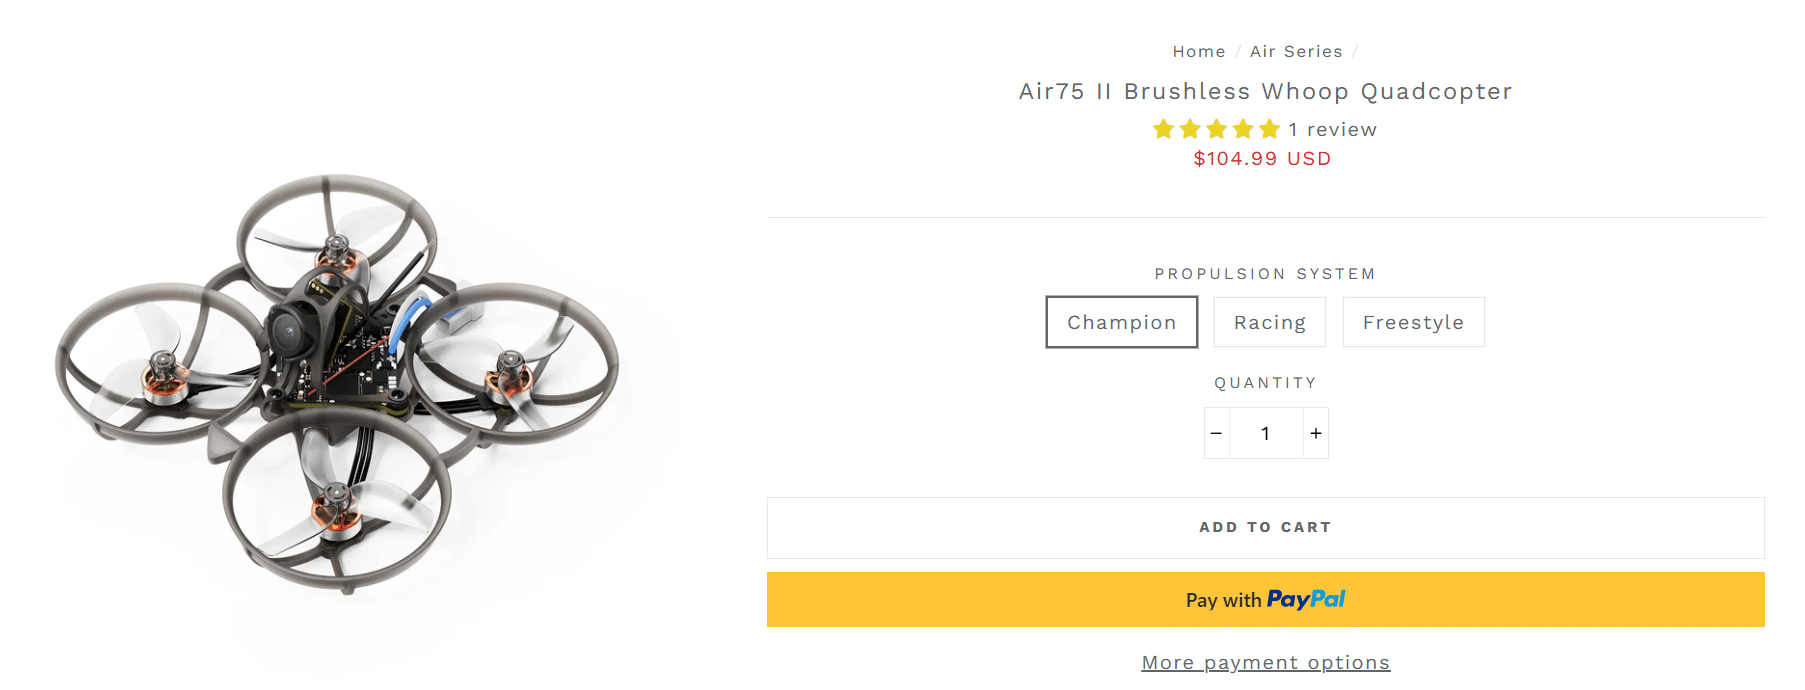Go to the Home breadcrumb

point(1199,51)
